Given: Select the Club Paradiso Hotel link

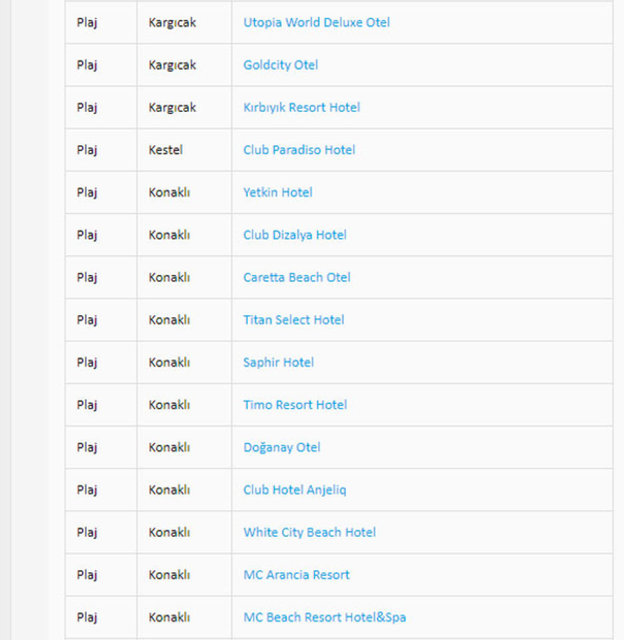Looking at the screenshot, I should tap(299, 150).
